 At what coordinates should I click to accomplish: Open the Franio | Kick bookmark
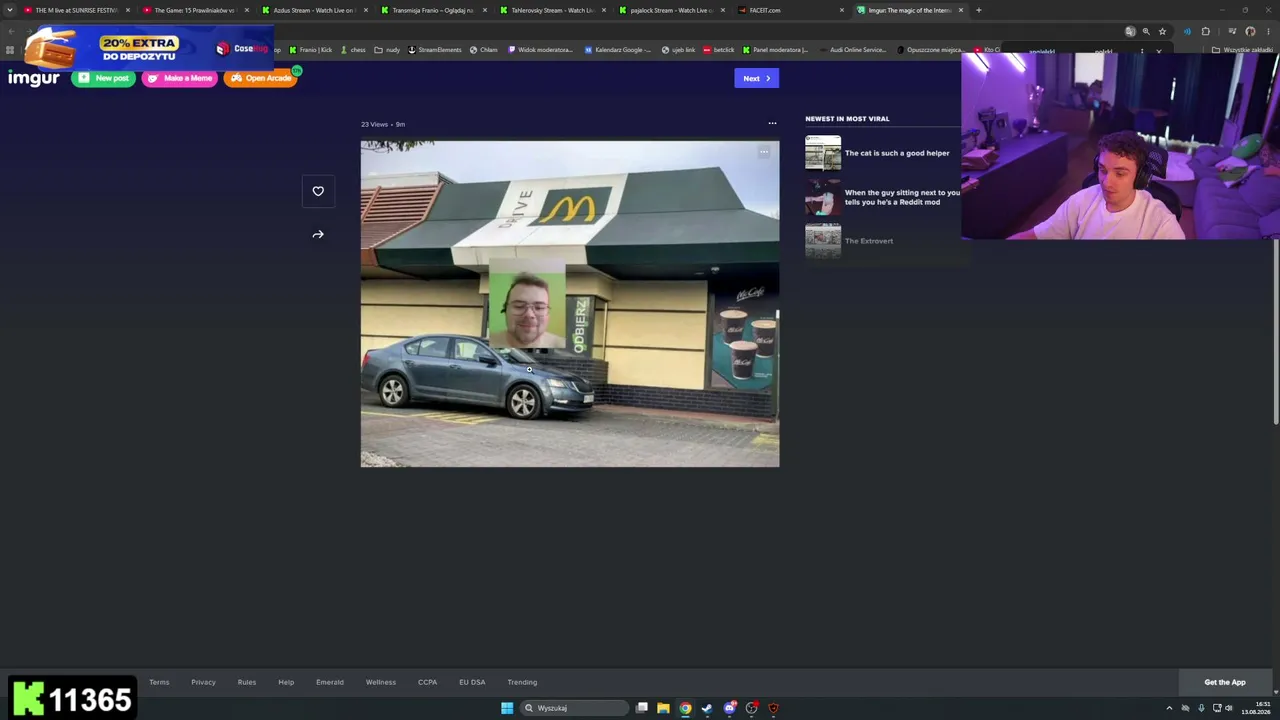[x=311, y=50]
